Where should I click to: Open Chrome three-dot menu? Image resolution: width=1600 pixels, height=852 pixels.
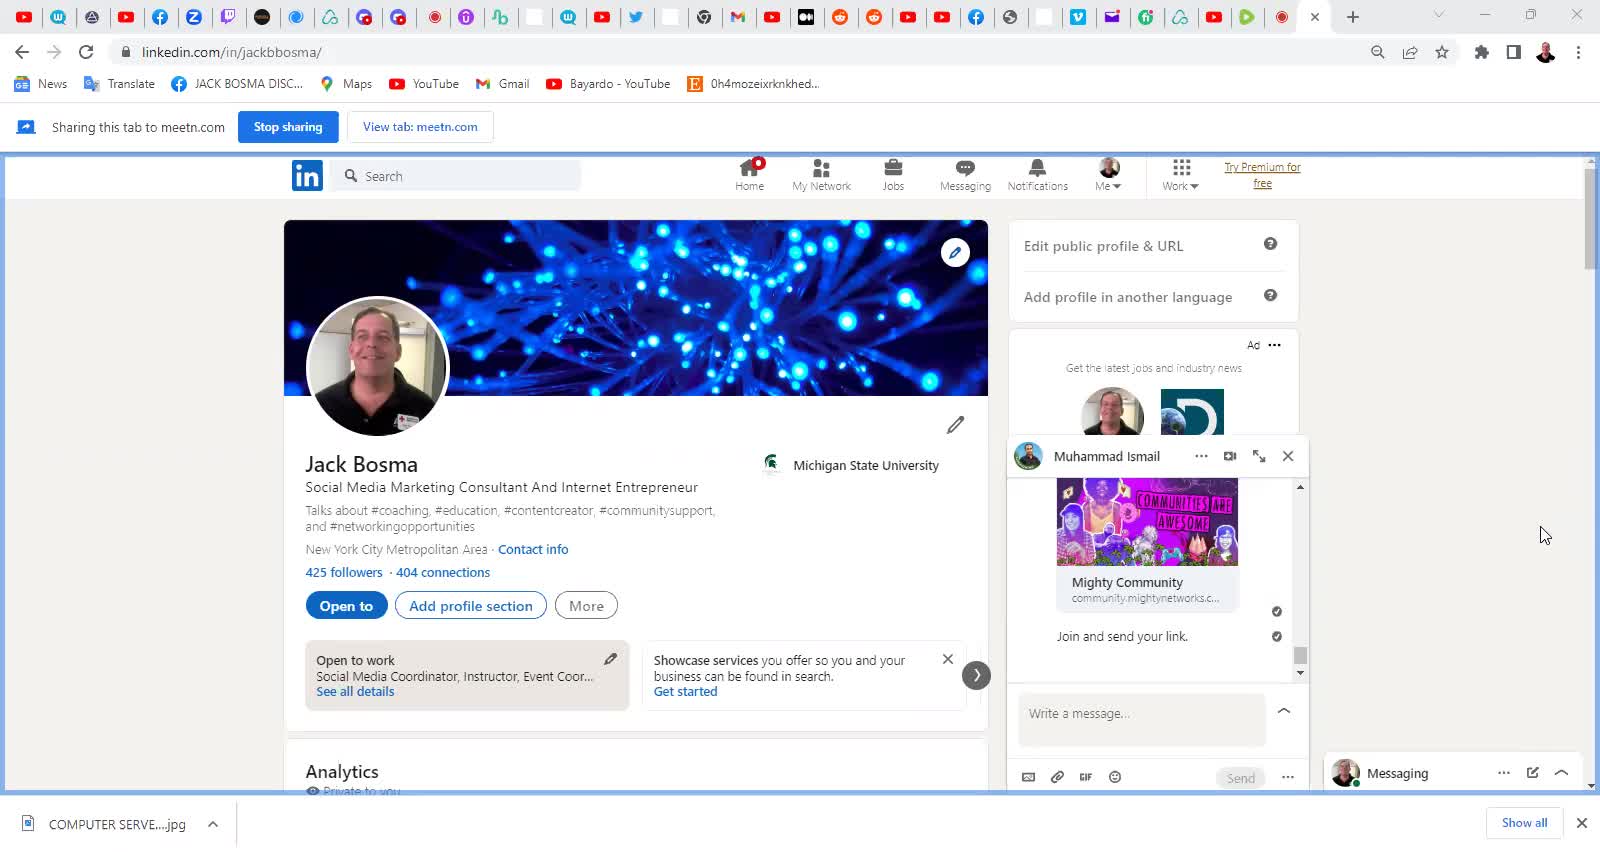(1578, 52)
